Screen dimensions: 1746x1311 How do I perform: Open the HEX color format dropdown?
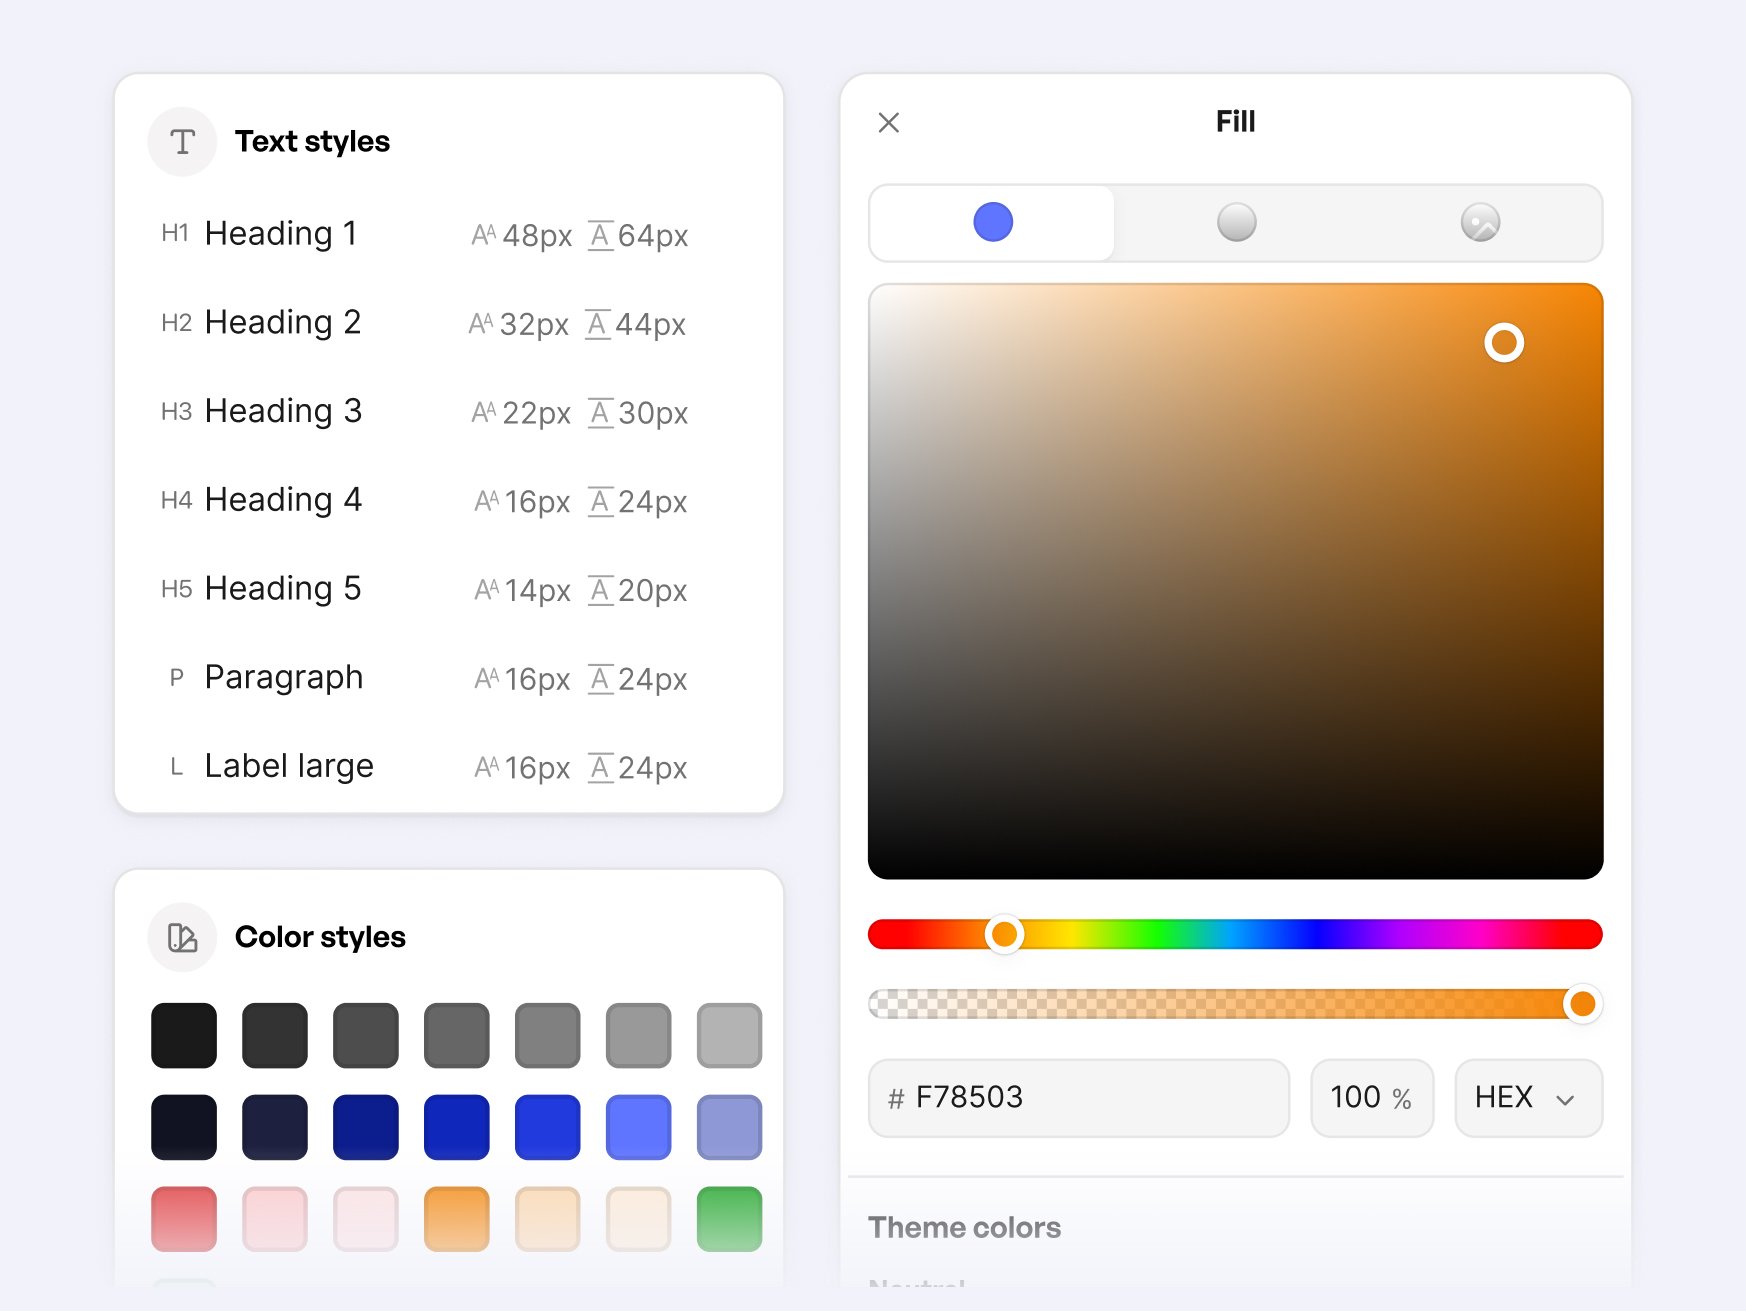pyautogui.click(x=1528, y=1098)
